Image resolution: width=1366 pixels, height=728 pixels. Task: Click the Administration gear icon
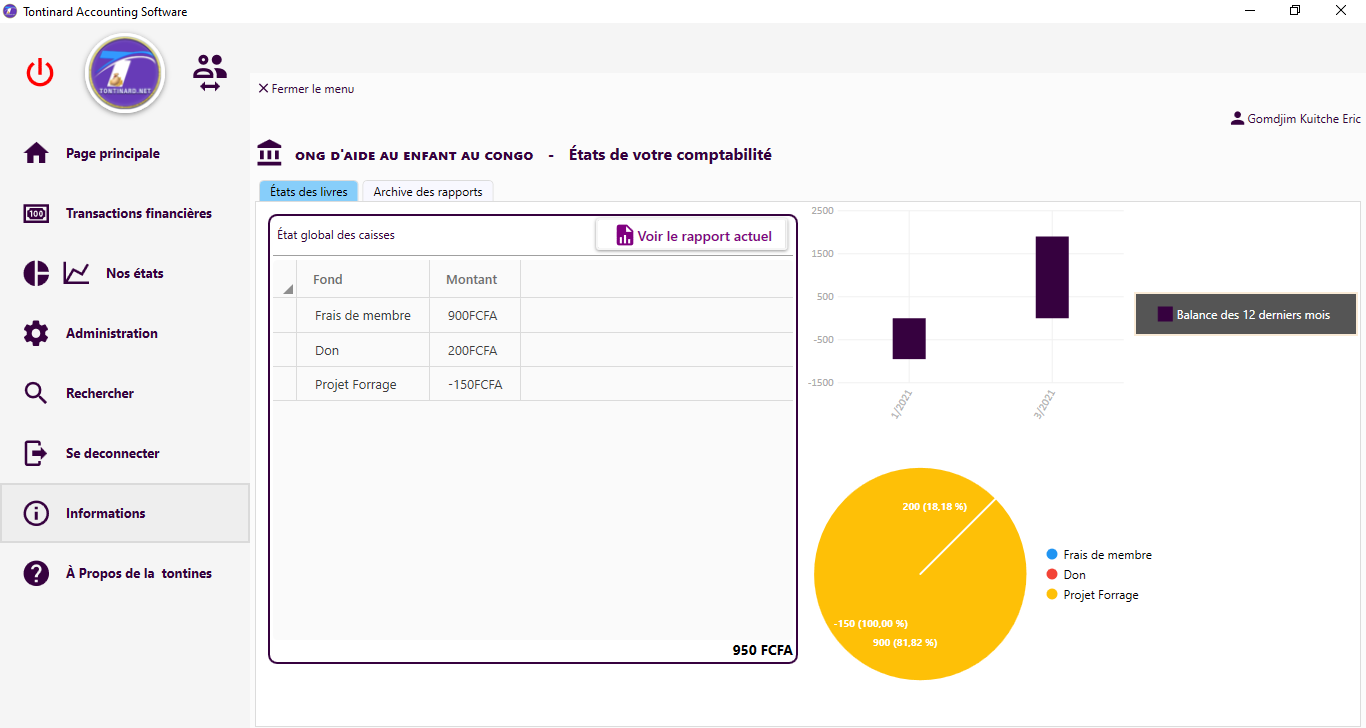point(36,333)
